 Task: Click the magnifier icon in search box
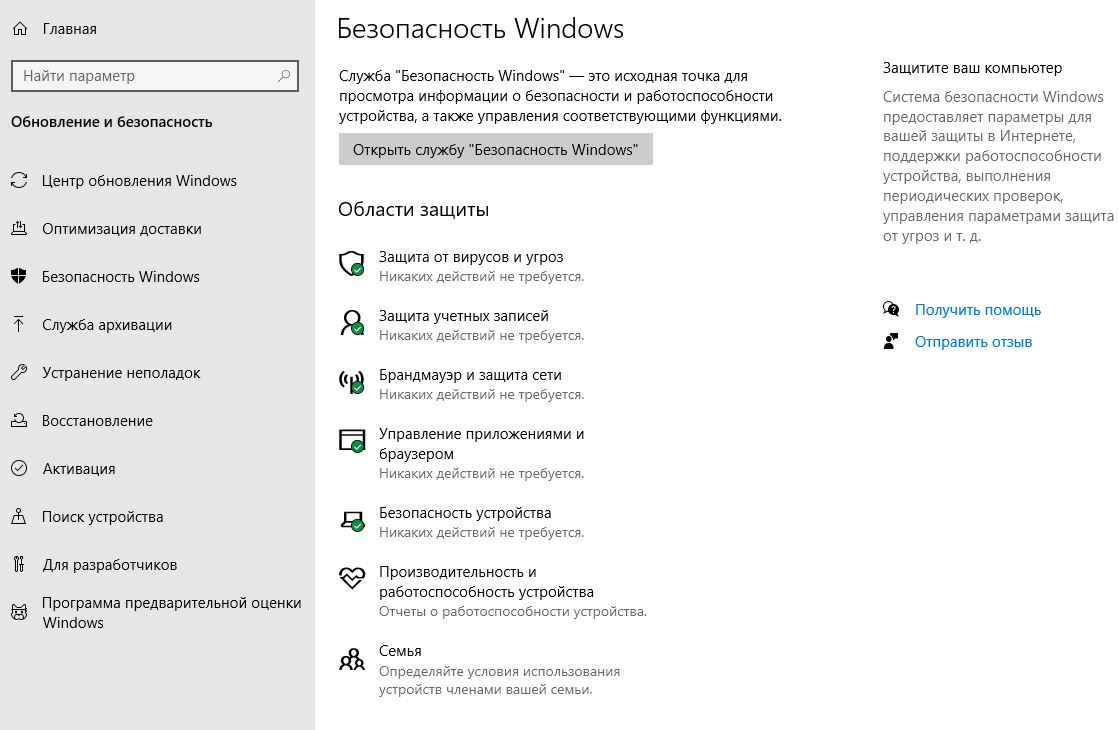[x=285, y=76]
